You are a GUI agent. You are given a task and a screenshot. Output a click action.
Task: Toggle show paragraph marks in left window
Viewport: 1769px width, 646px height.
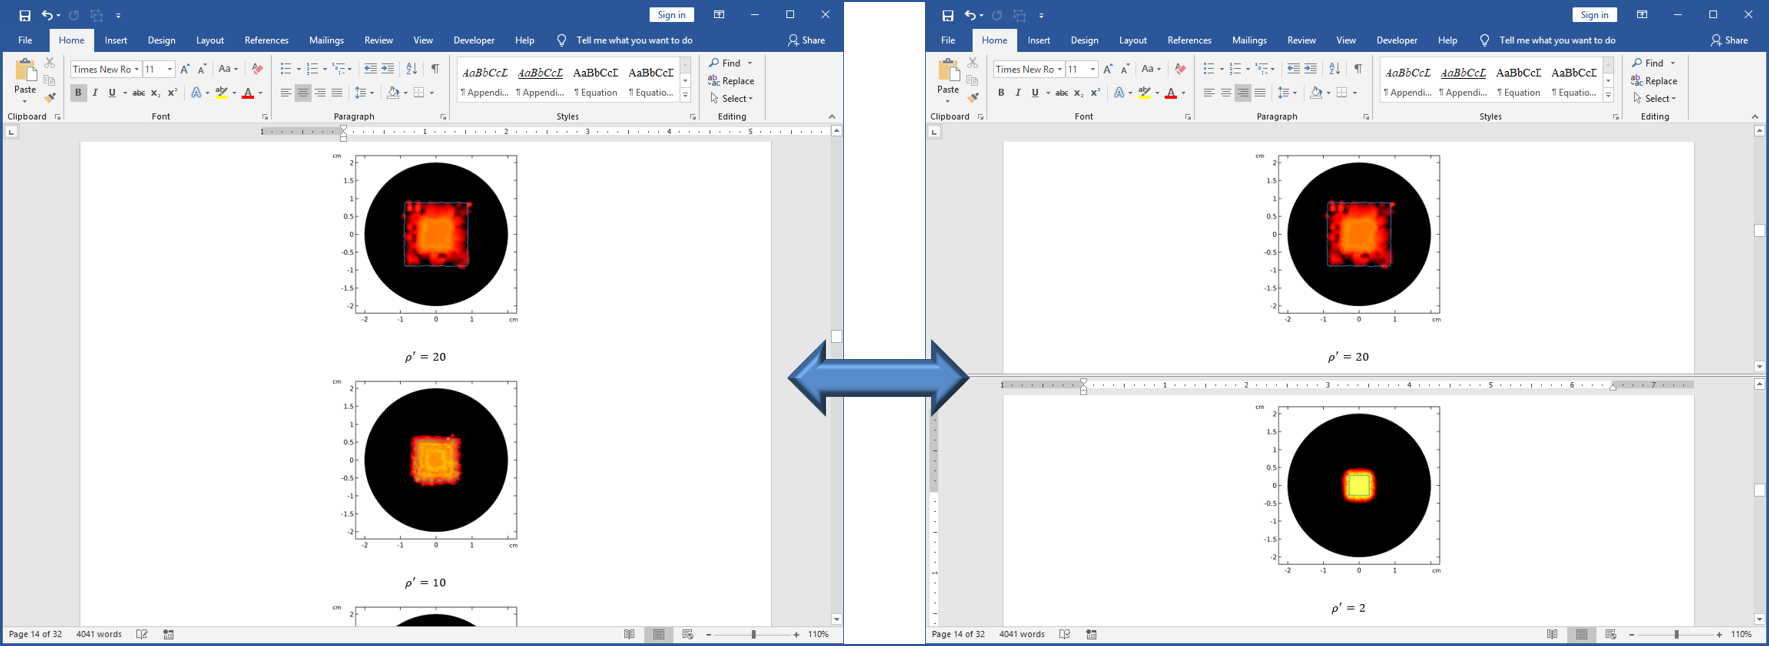pos(435,69)
